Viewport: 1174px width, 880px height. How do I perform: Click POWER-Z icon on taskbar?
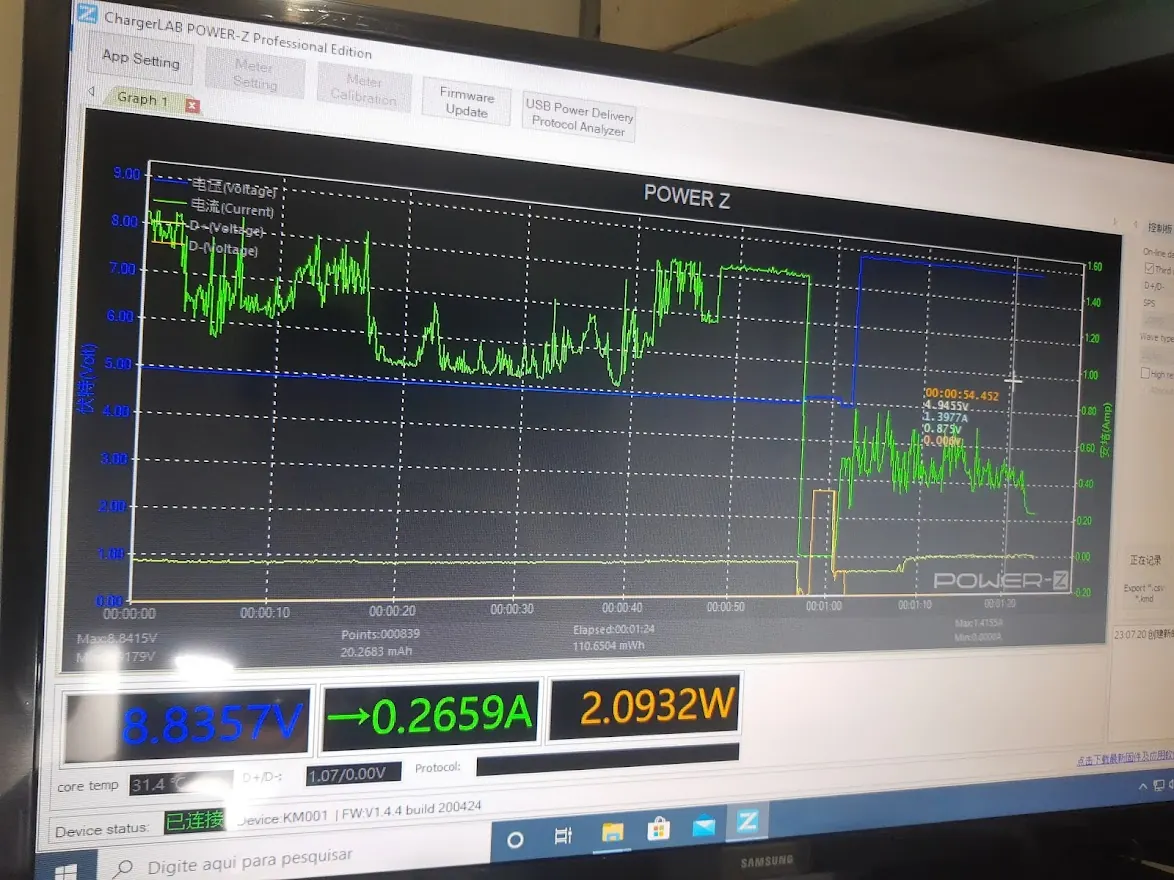click(747, 822)
